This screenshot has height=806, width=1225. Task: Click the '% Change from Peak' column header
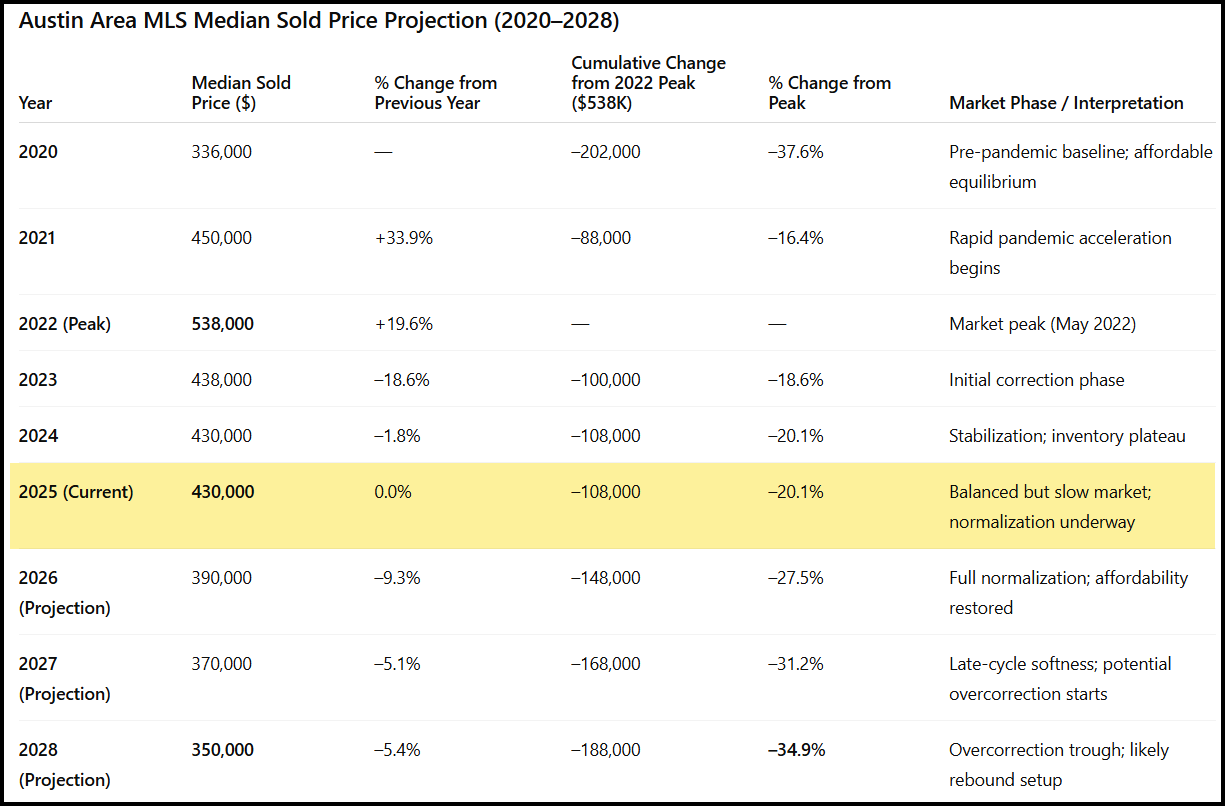point(830,93)
